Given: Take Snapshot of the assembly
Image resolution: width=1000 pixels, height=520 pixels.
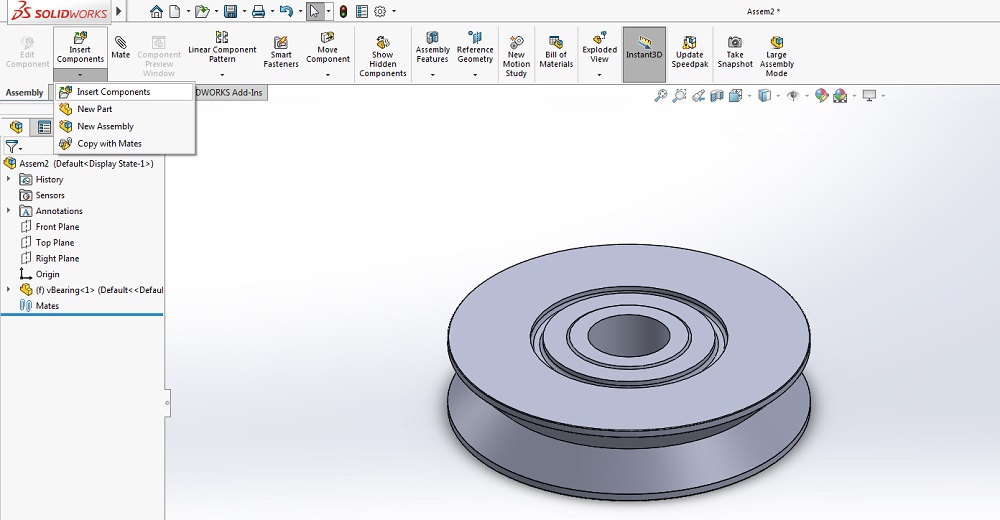Looking at the screenshot, I should 735,51.
